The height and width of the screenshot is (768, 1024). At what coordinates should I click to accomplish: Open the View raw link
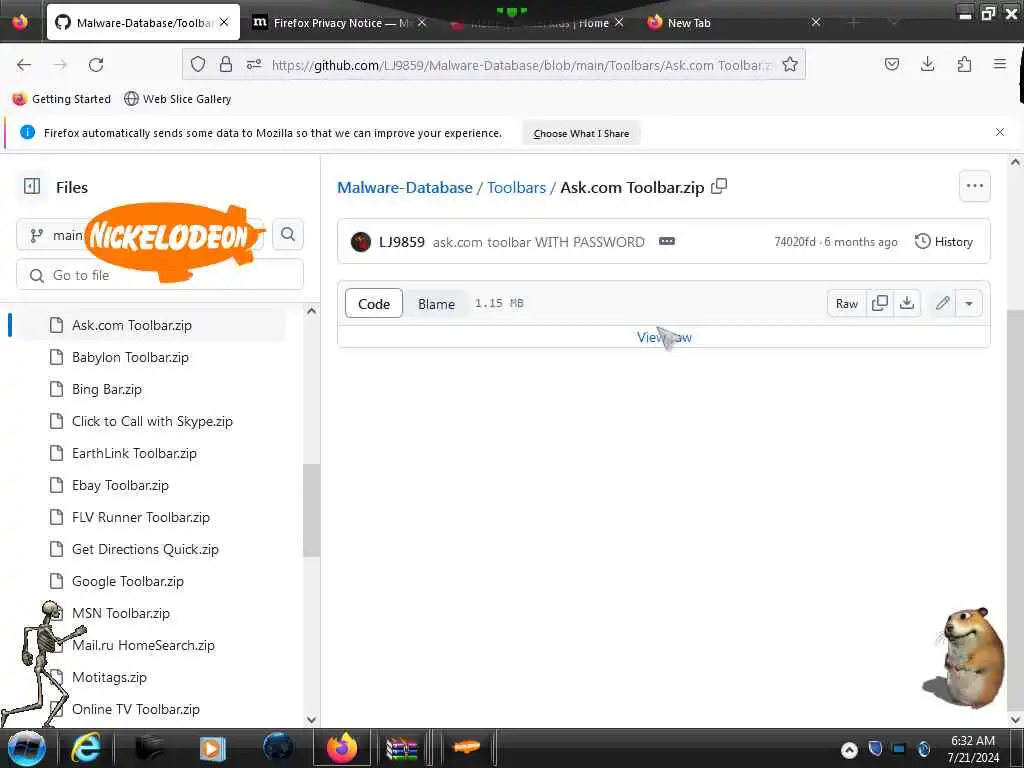coord(664,337)
